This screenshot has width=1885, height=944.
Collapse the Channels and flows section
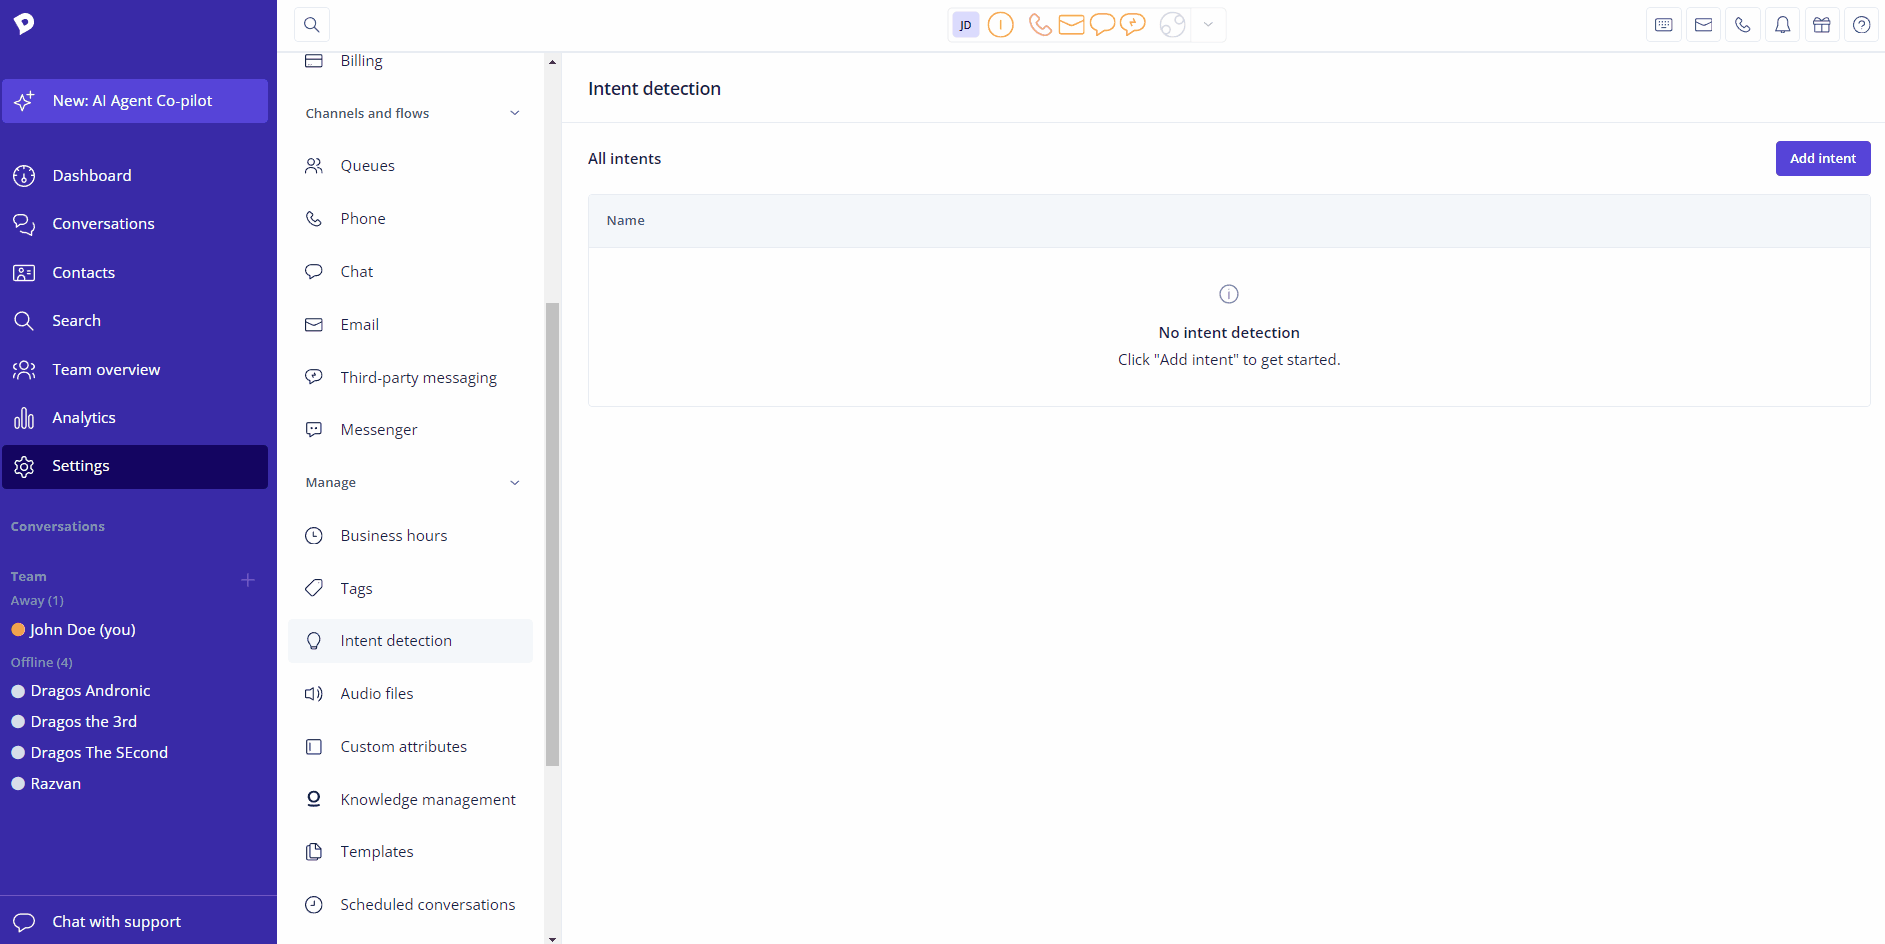[515, 113]
